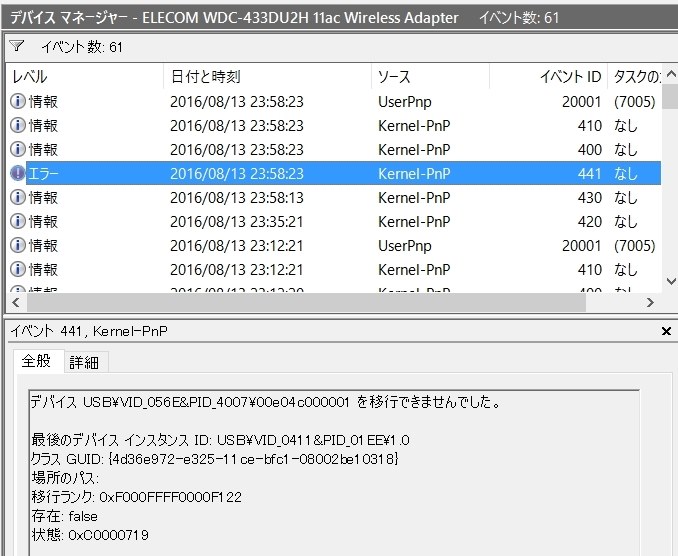678x556 pixels.
Task: Click event ID 400 cell
Action: pos(589,150)
